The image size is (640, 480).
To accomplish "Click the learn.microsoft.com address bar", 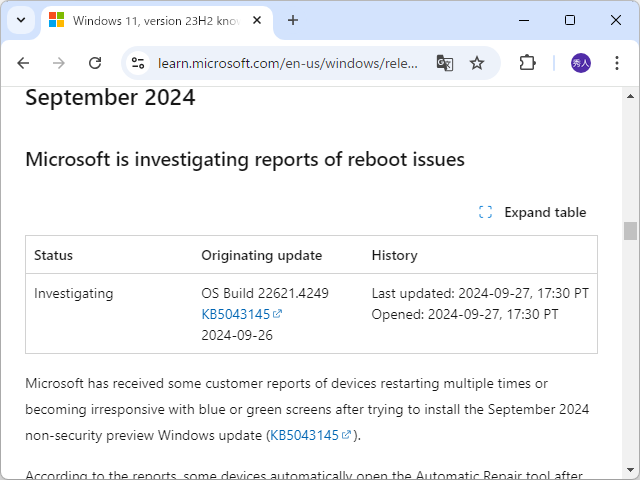I will point(287,63).
